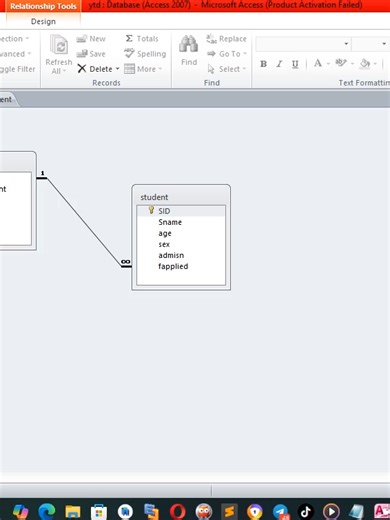Select the fapplied field in student table
Image resolution: width=390 pixels, height=520 pixels.
[x=181, y=266]
